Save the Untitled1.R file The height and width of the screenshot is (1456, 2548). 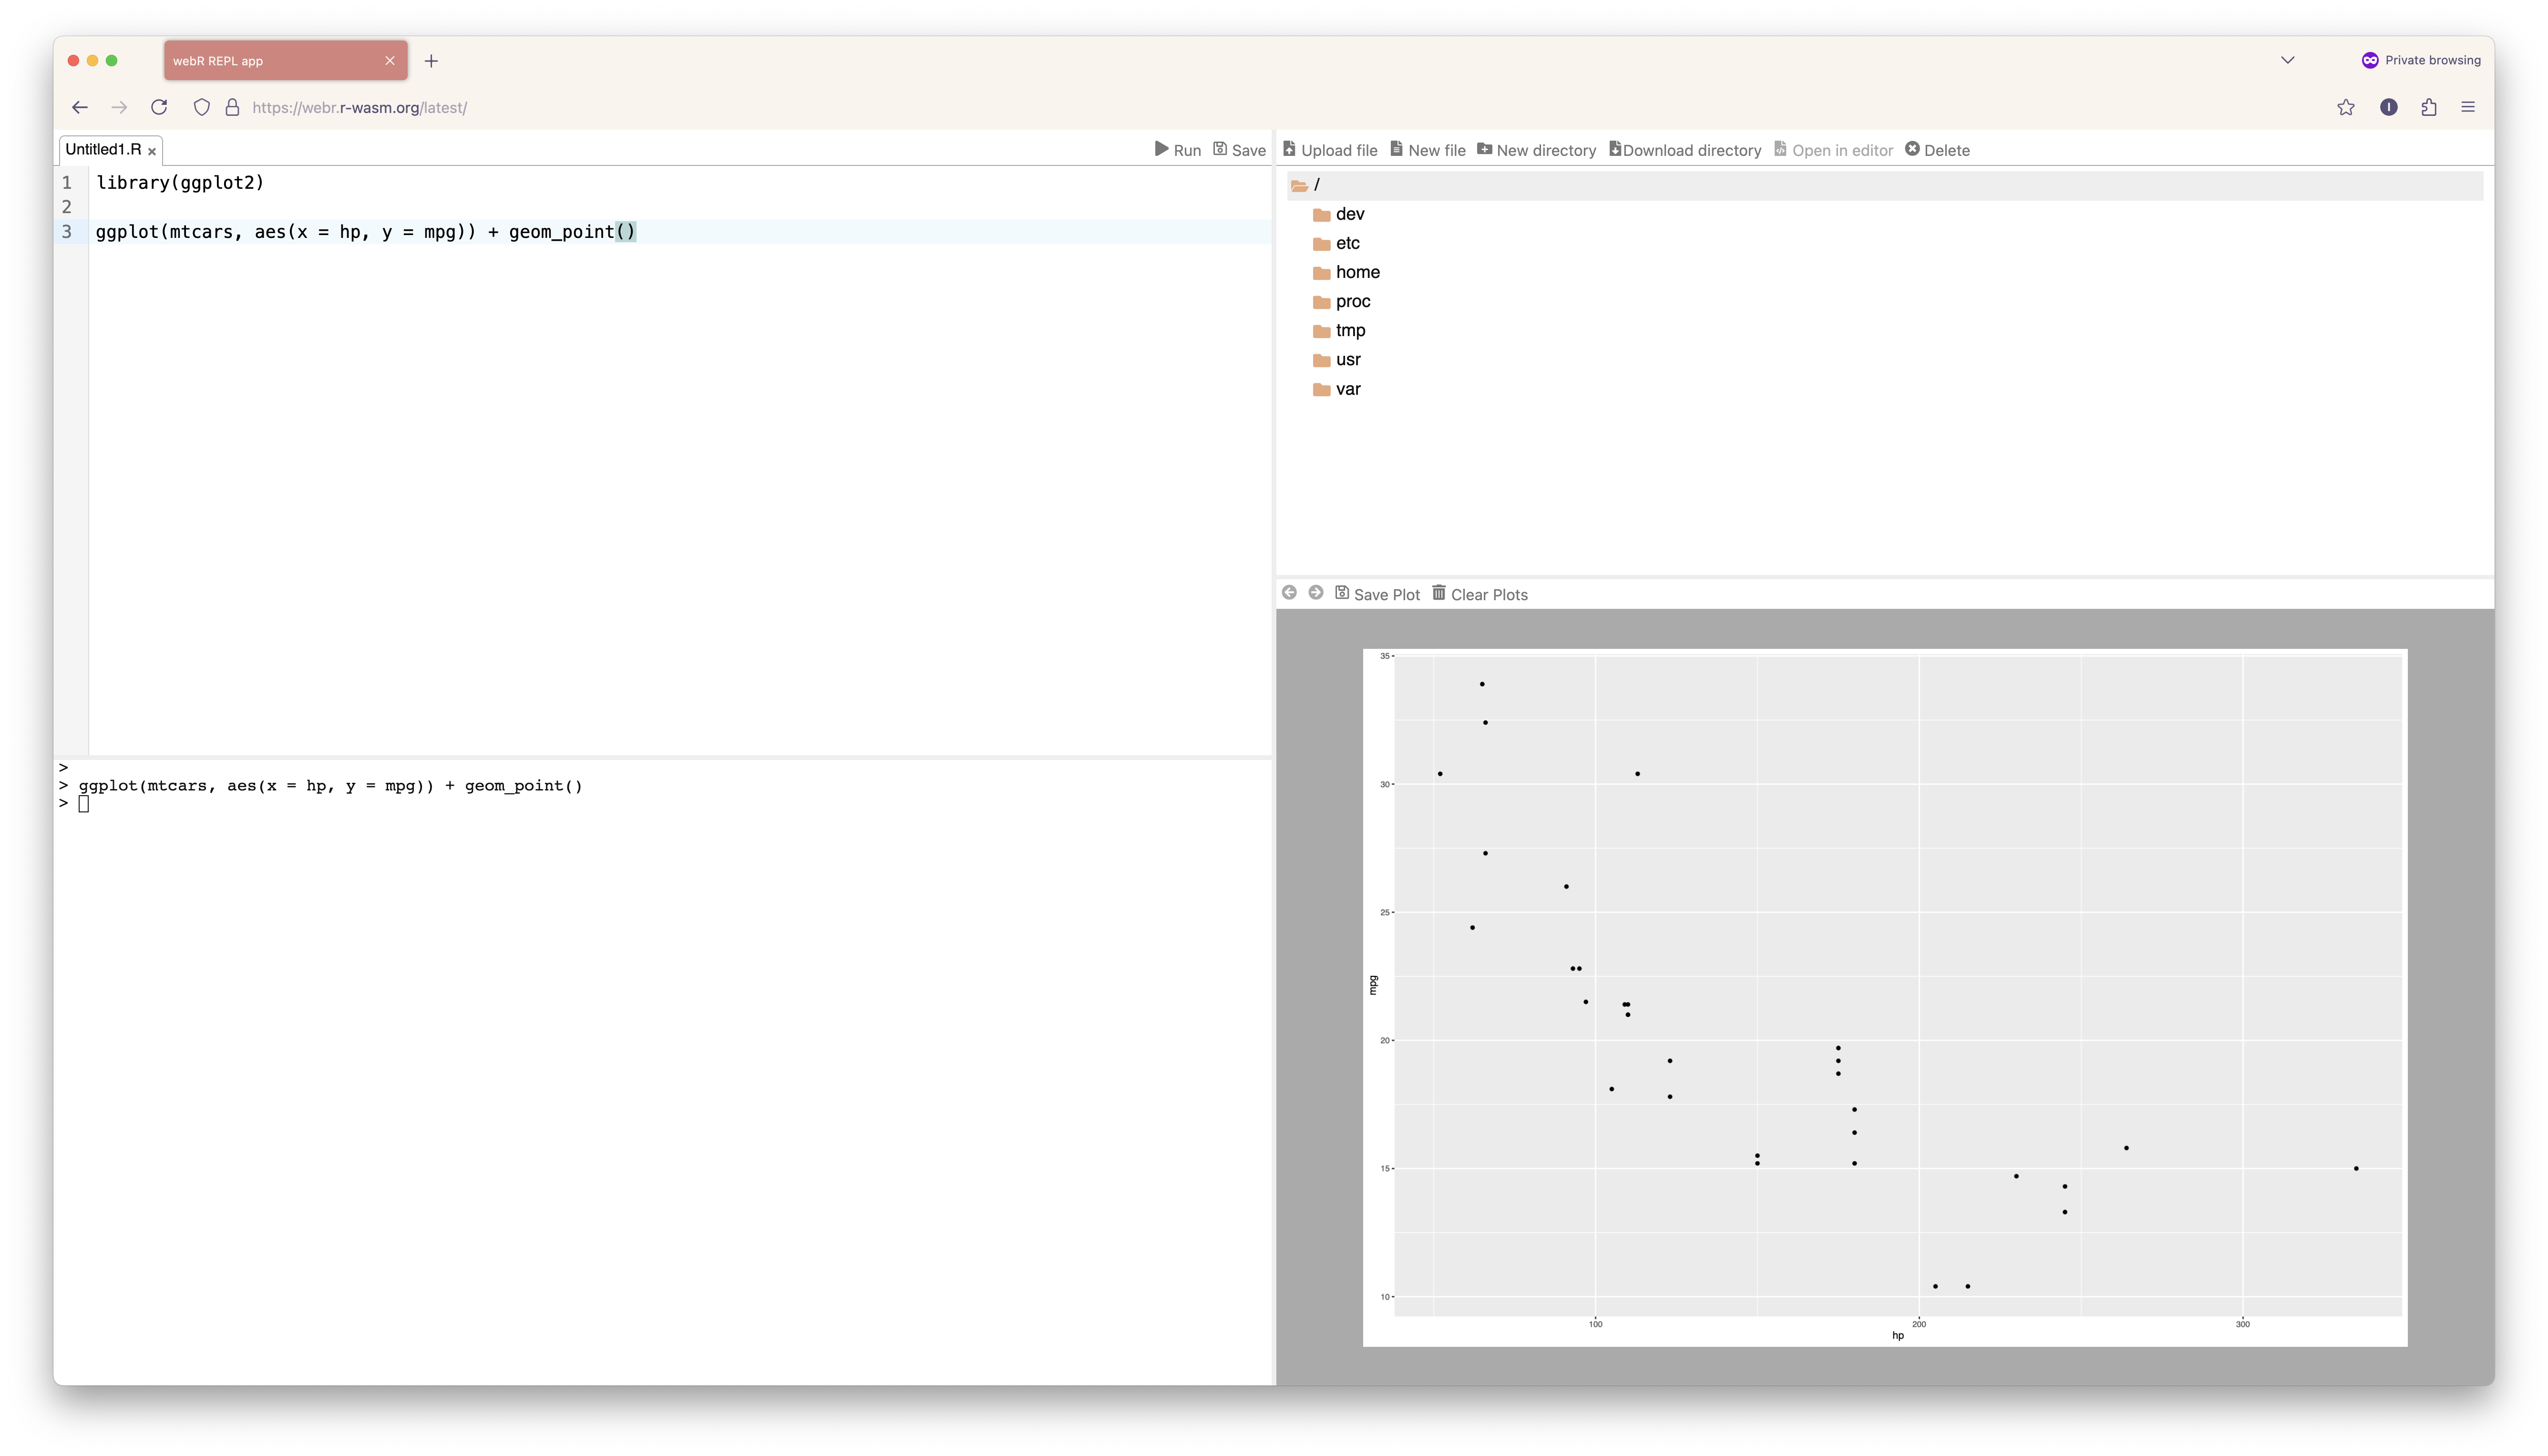1239,150
